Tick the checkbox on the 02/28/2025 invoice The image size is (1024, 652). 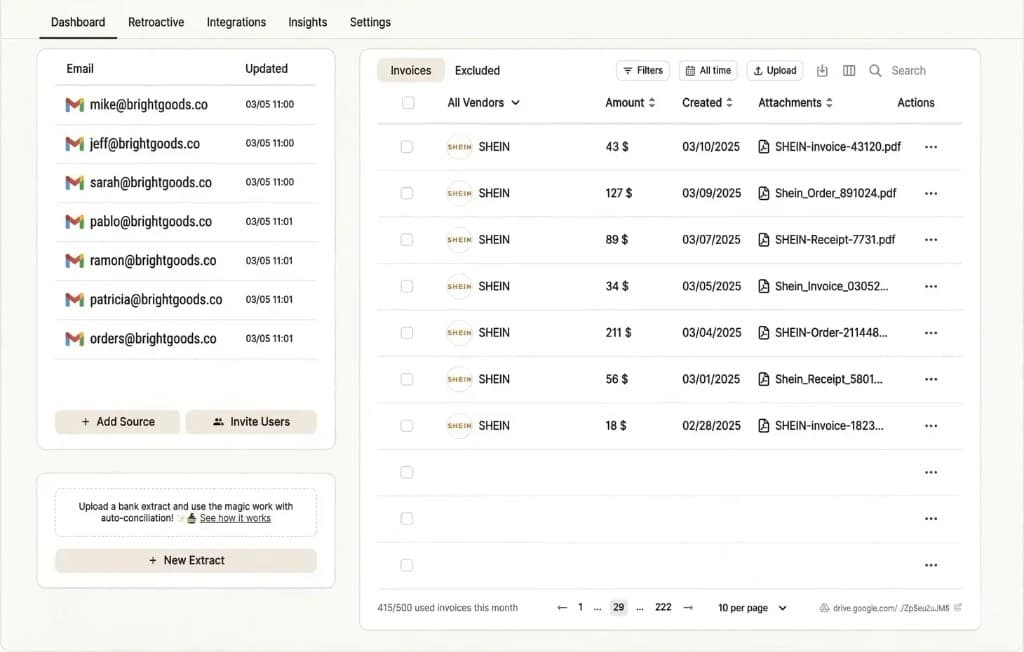pyautogui.click(x=407, y=425)
